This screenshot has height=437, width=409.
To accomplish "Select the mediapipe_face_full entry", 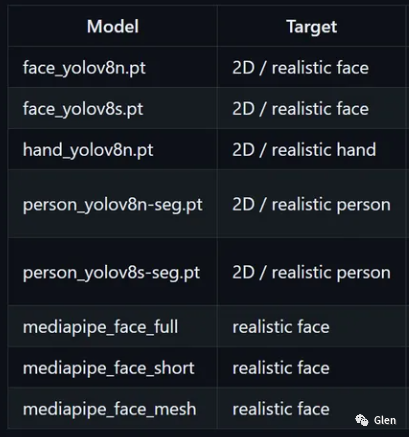I will click(x=100, y=327).
